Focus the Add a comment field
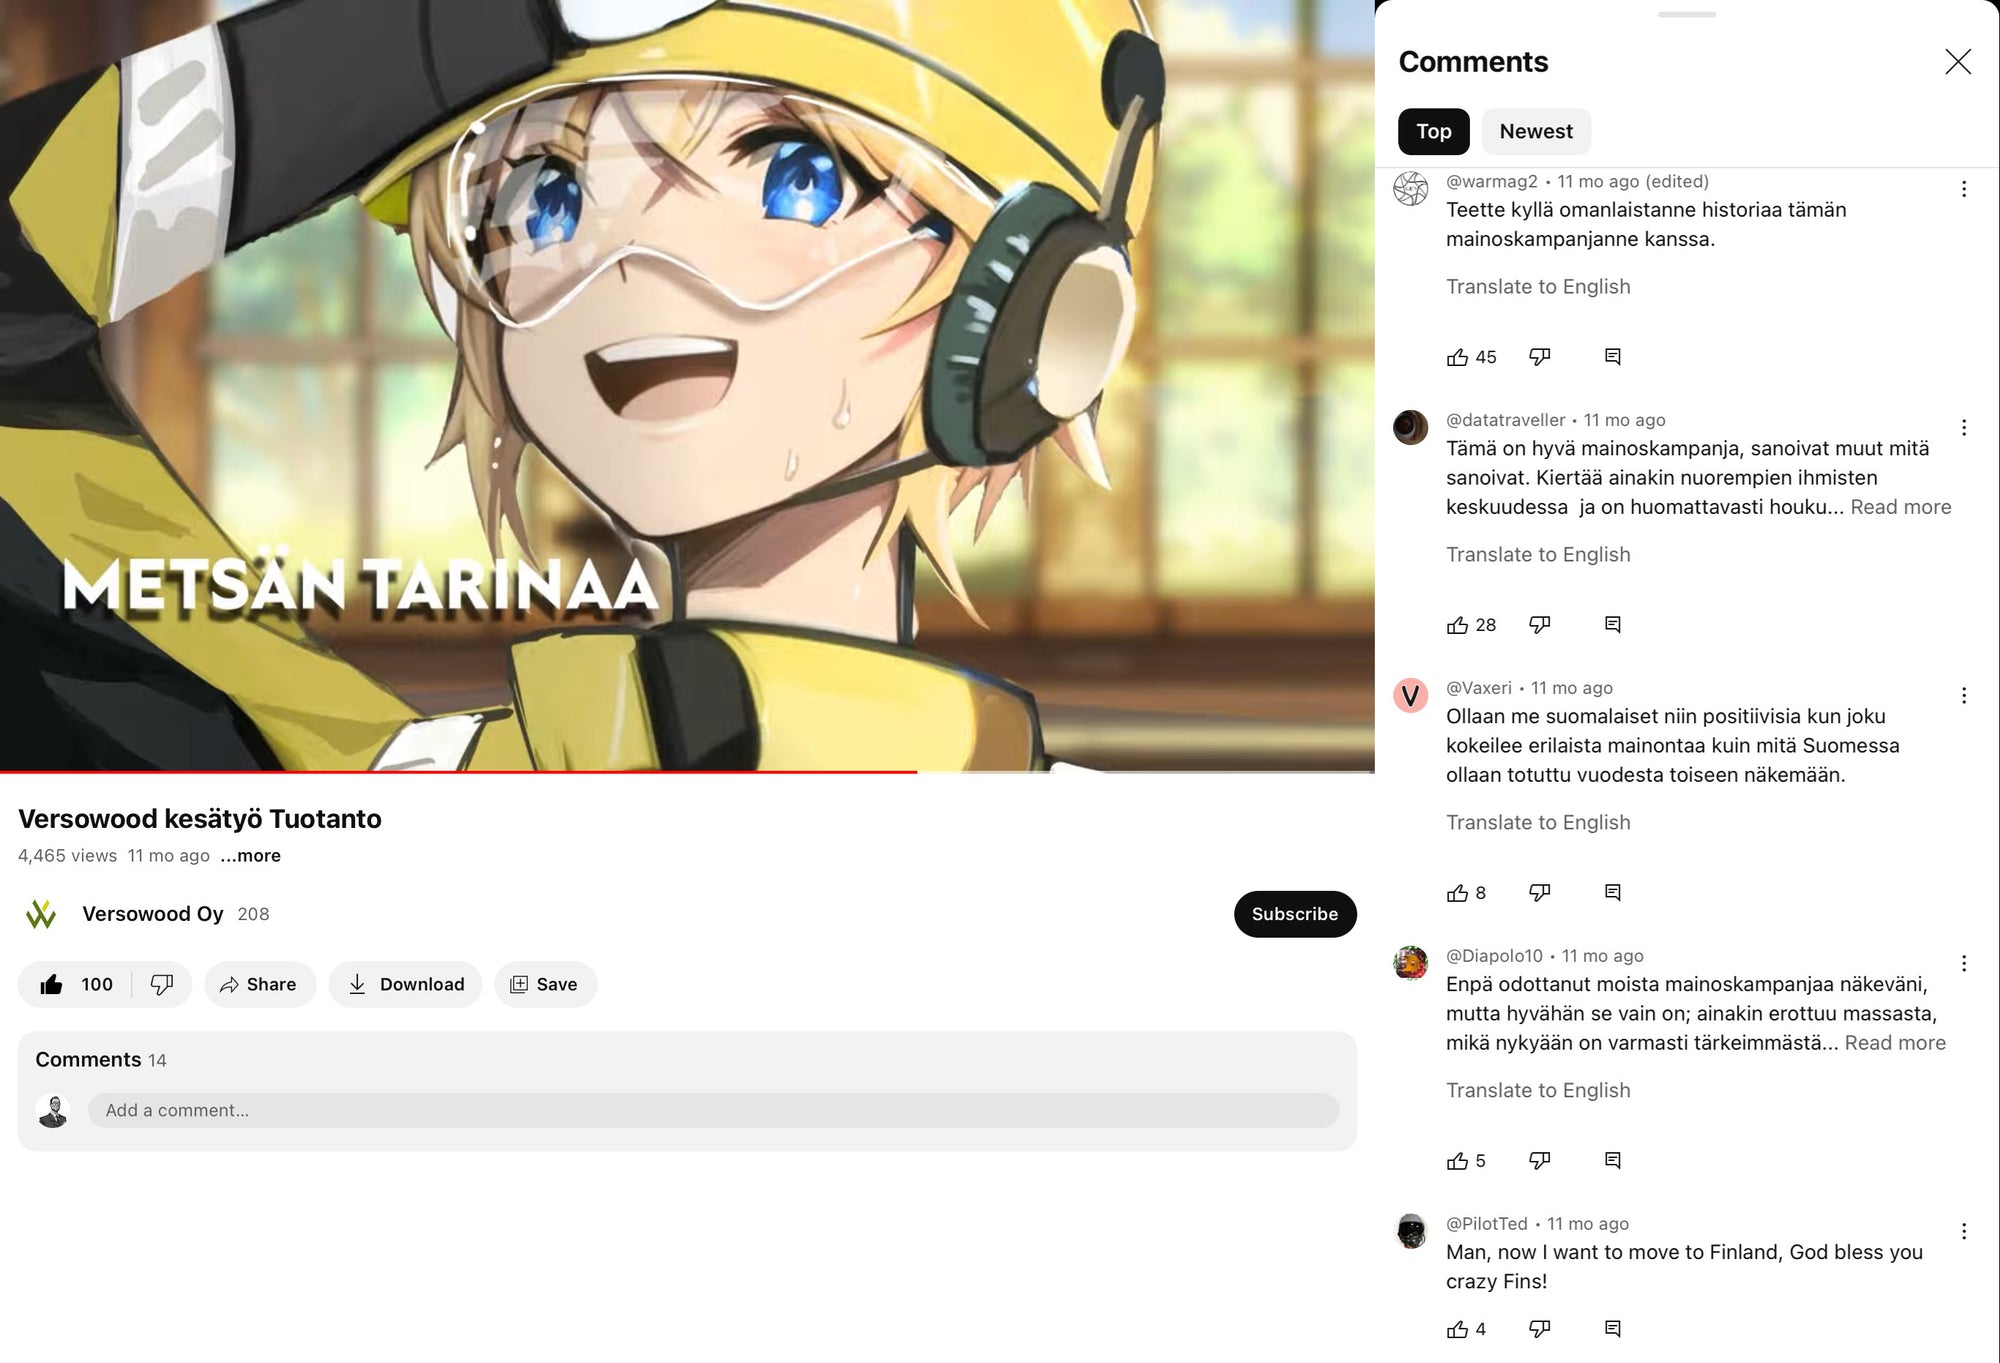Image resolution: width=2000 pixels, height=1363 pixels. (x=713, y=1111)
